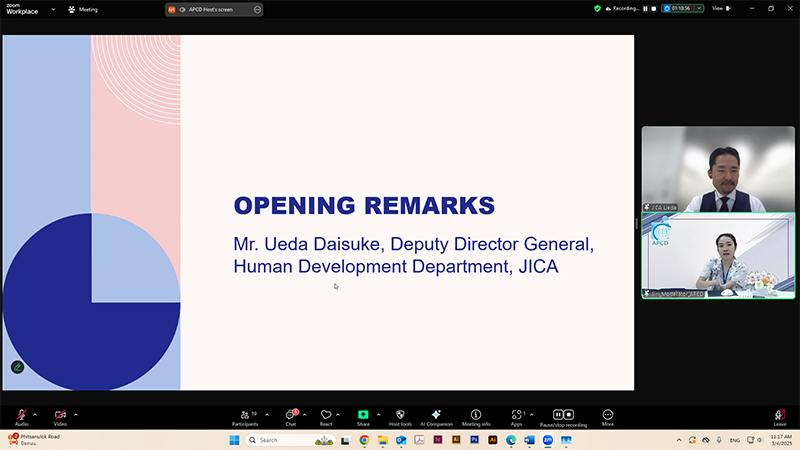
Task: Expand audio options arrow next to Audio
Action: [35, 414]
